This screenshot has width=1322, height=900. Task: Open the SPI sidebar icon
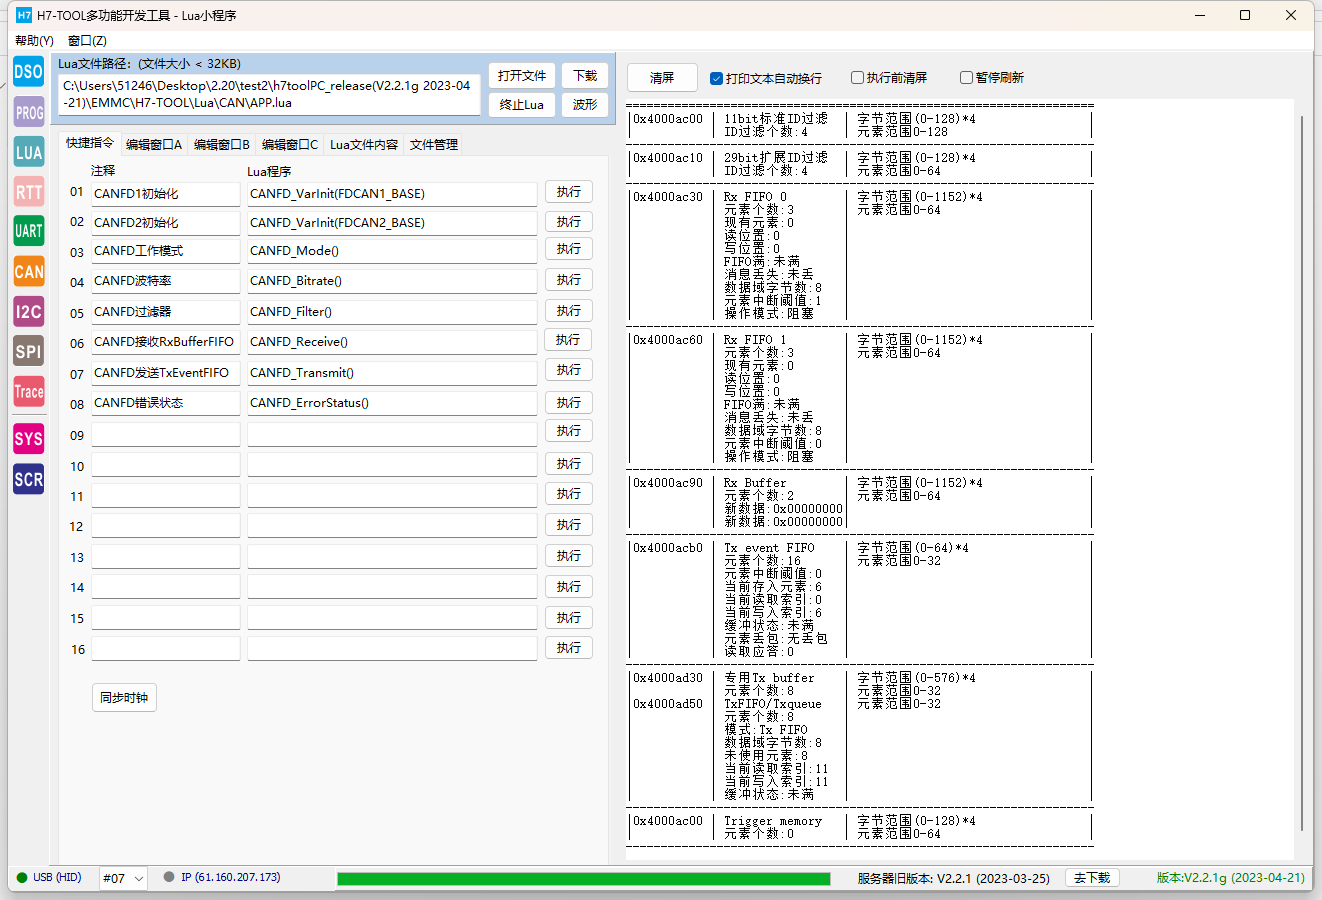point(28,351)
